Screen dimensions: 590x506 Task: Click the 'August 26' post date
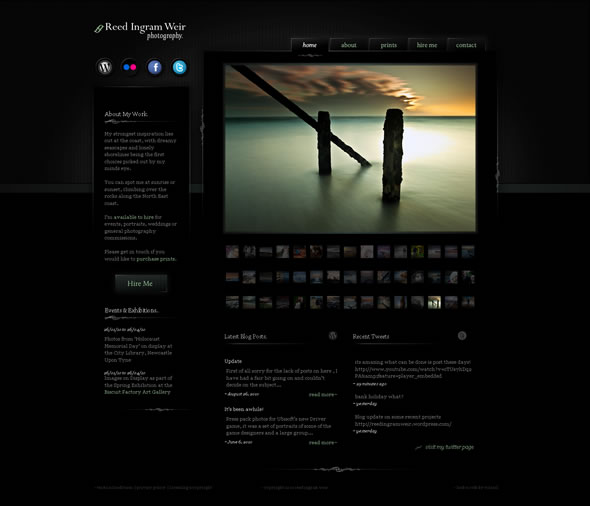point(242,394)
